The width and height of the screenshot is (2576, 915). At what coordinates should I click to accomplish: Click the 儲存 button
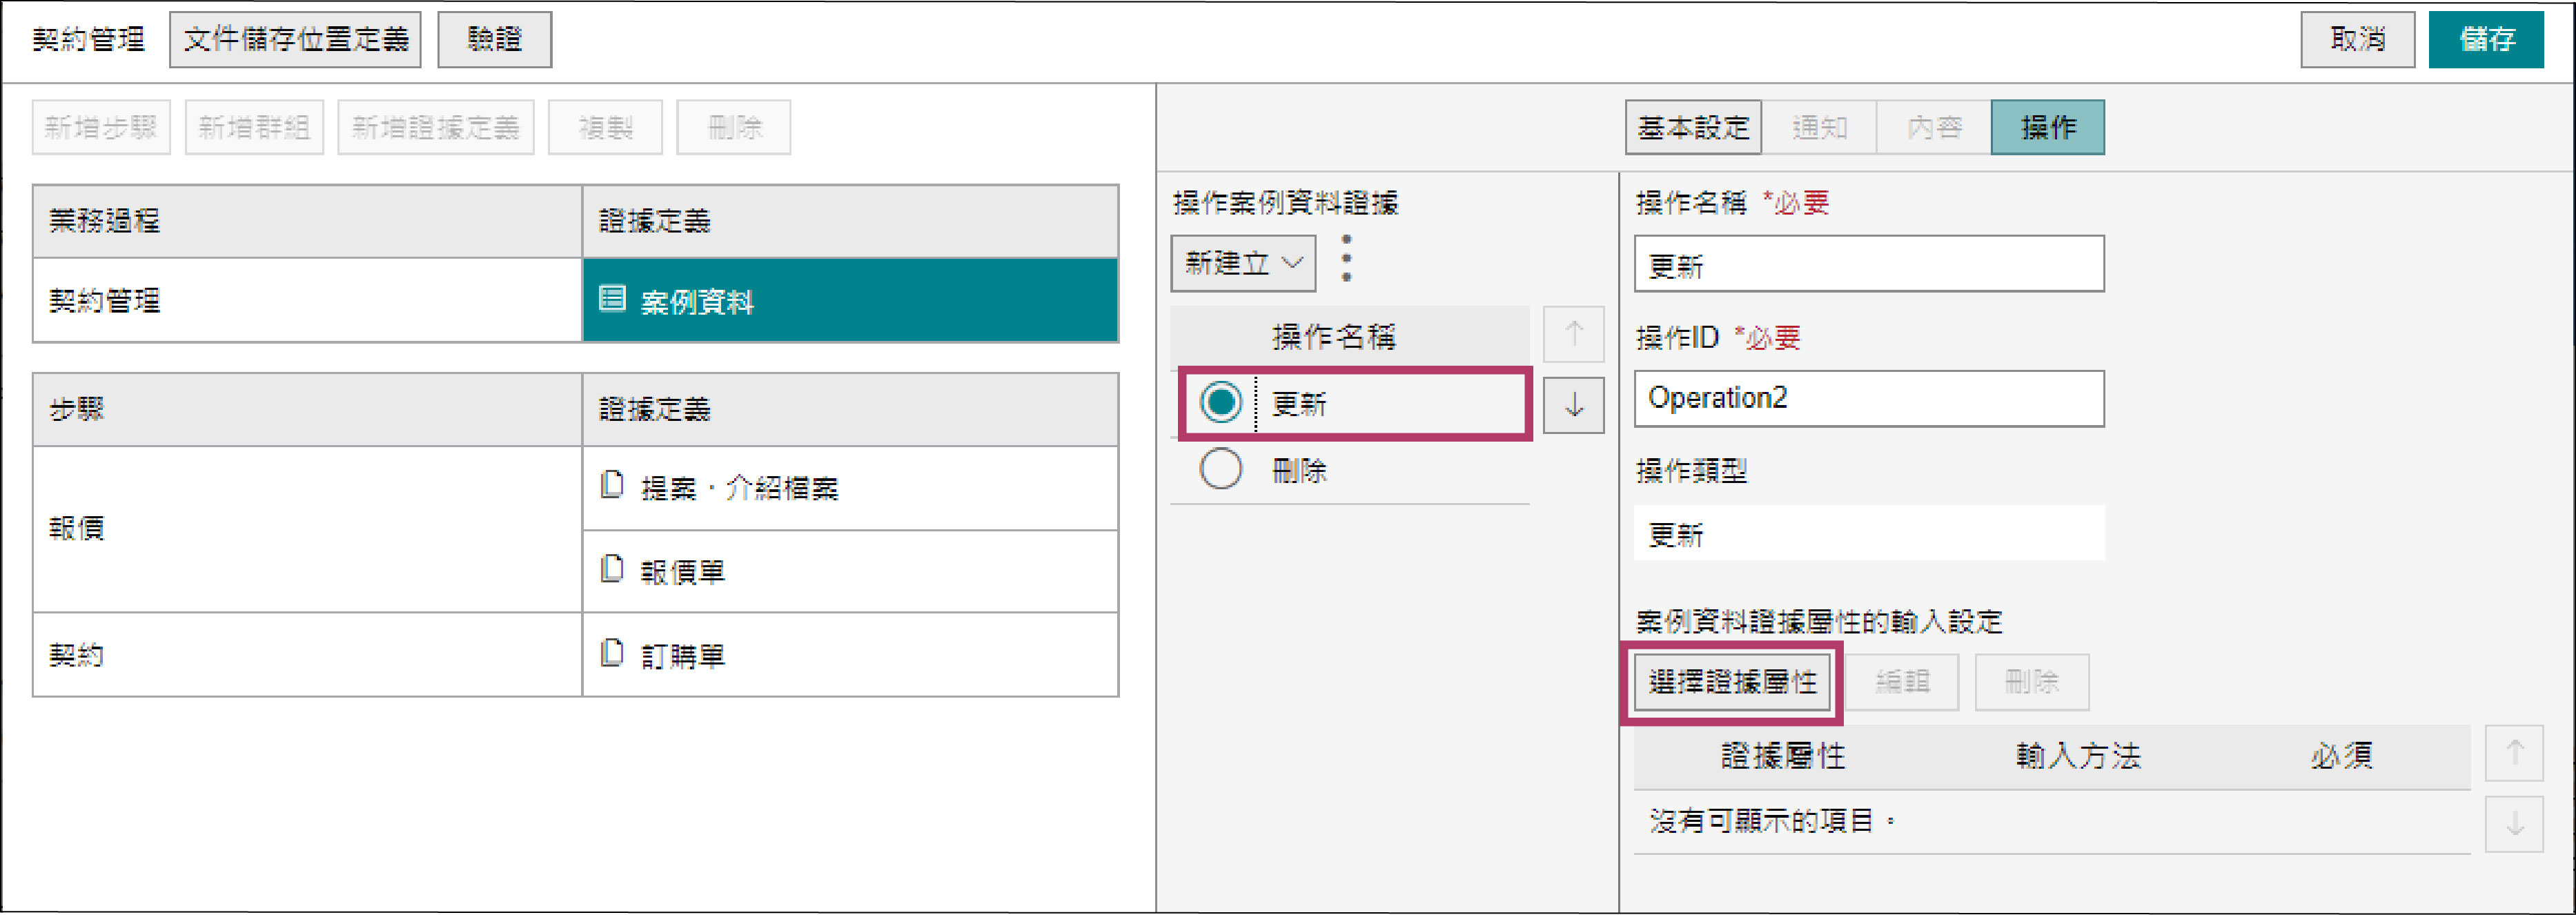[2485, 39]
